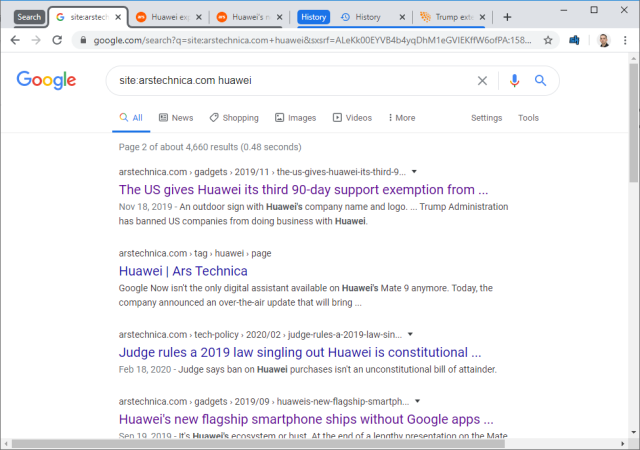Open Huawei | Ars Technica result
The width and height of the screenshot is (640, 450).
click(x=183, y=271)
